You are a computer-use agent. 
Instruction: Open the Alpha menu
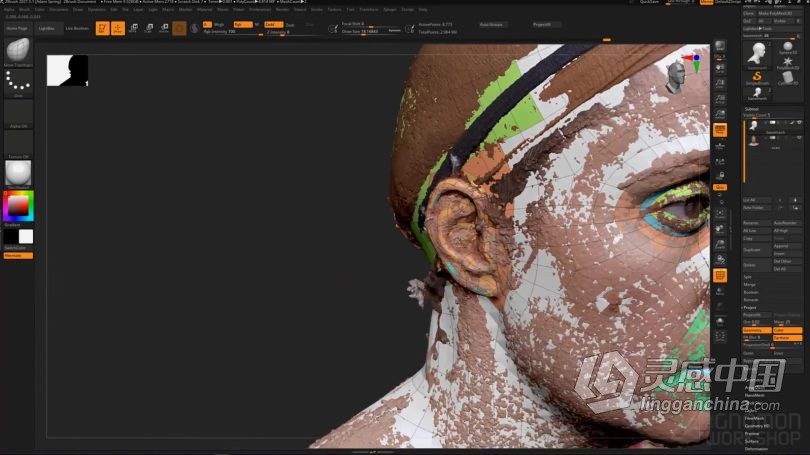9,9
